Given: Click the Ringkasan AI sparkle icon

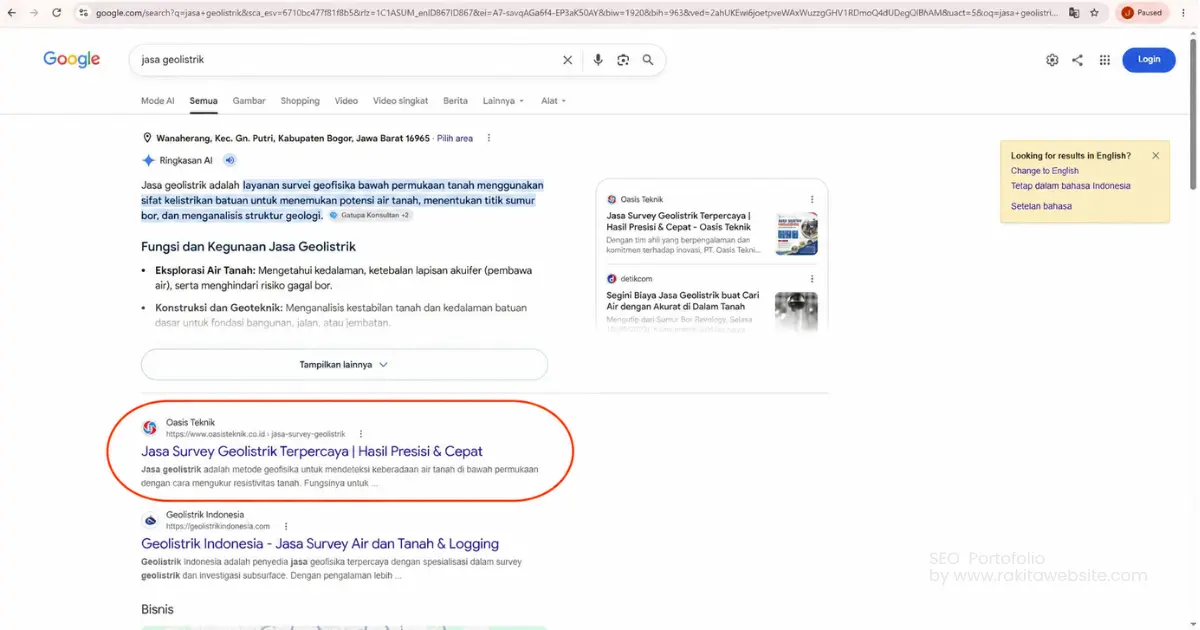Looking at the screenshot, I should 148,160.
